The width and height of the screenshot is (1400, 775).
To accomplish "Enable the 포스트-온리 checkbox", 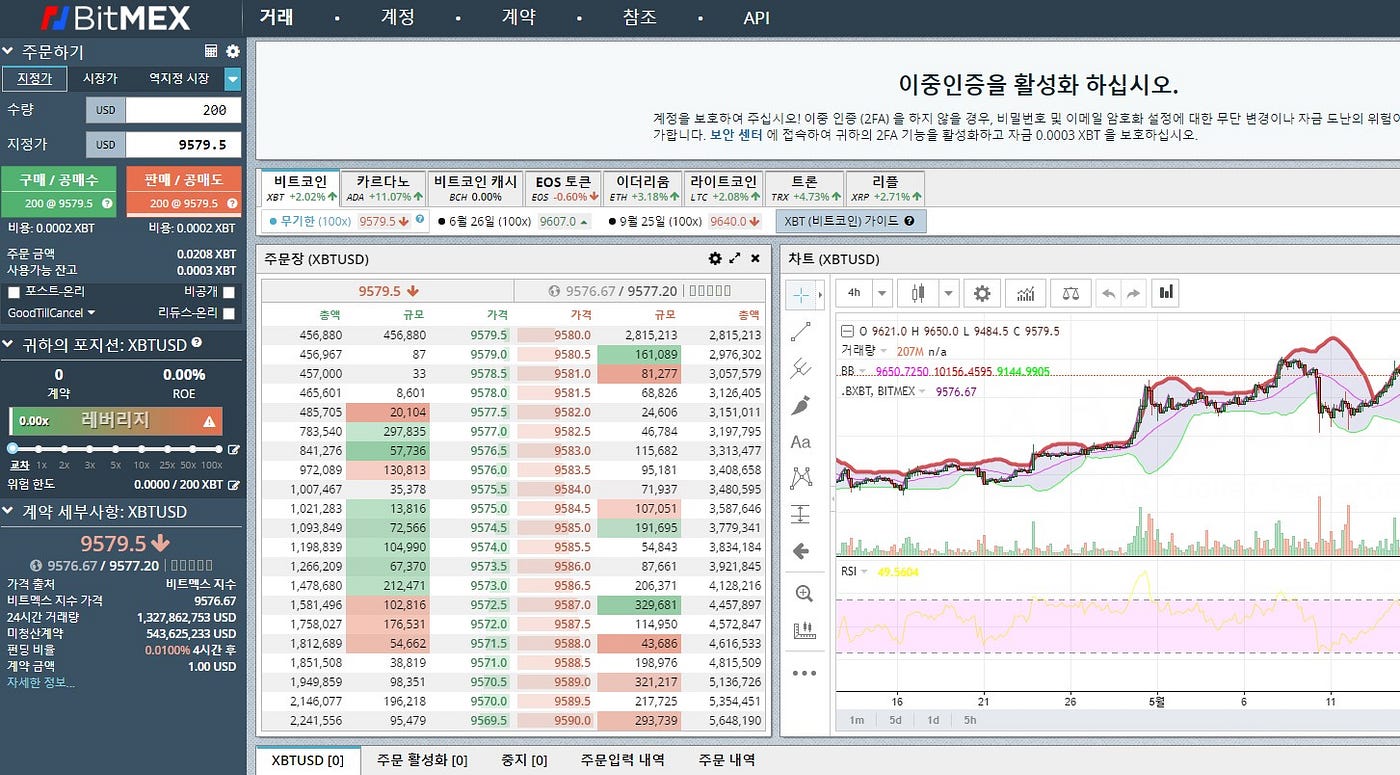I will click(14, 292).
